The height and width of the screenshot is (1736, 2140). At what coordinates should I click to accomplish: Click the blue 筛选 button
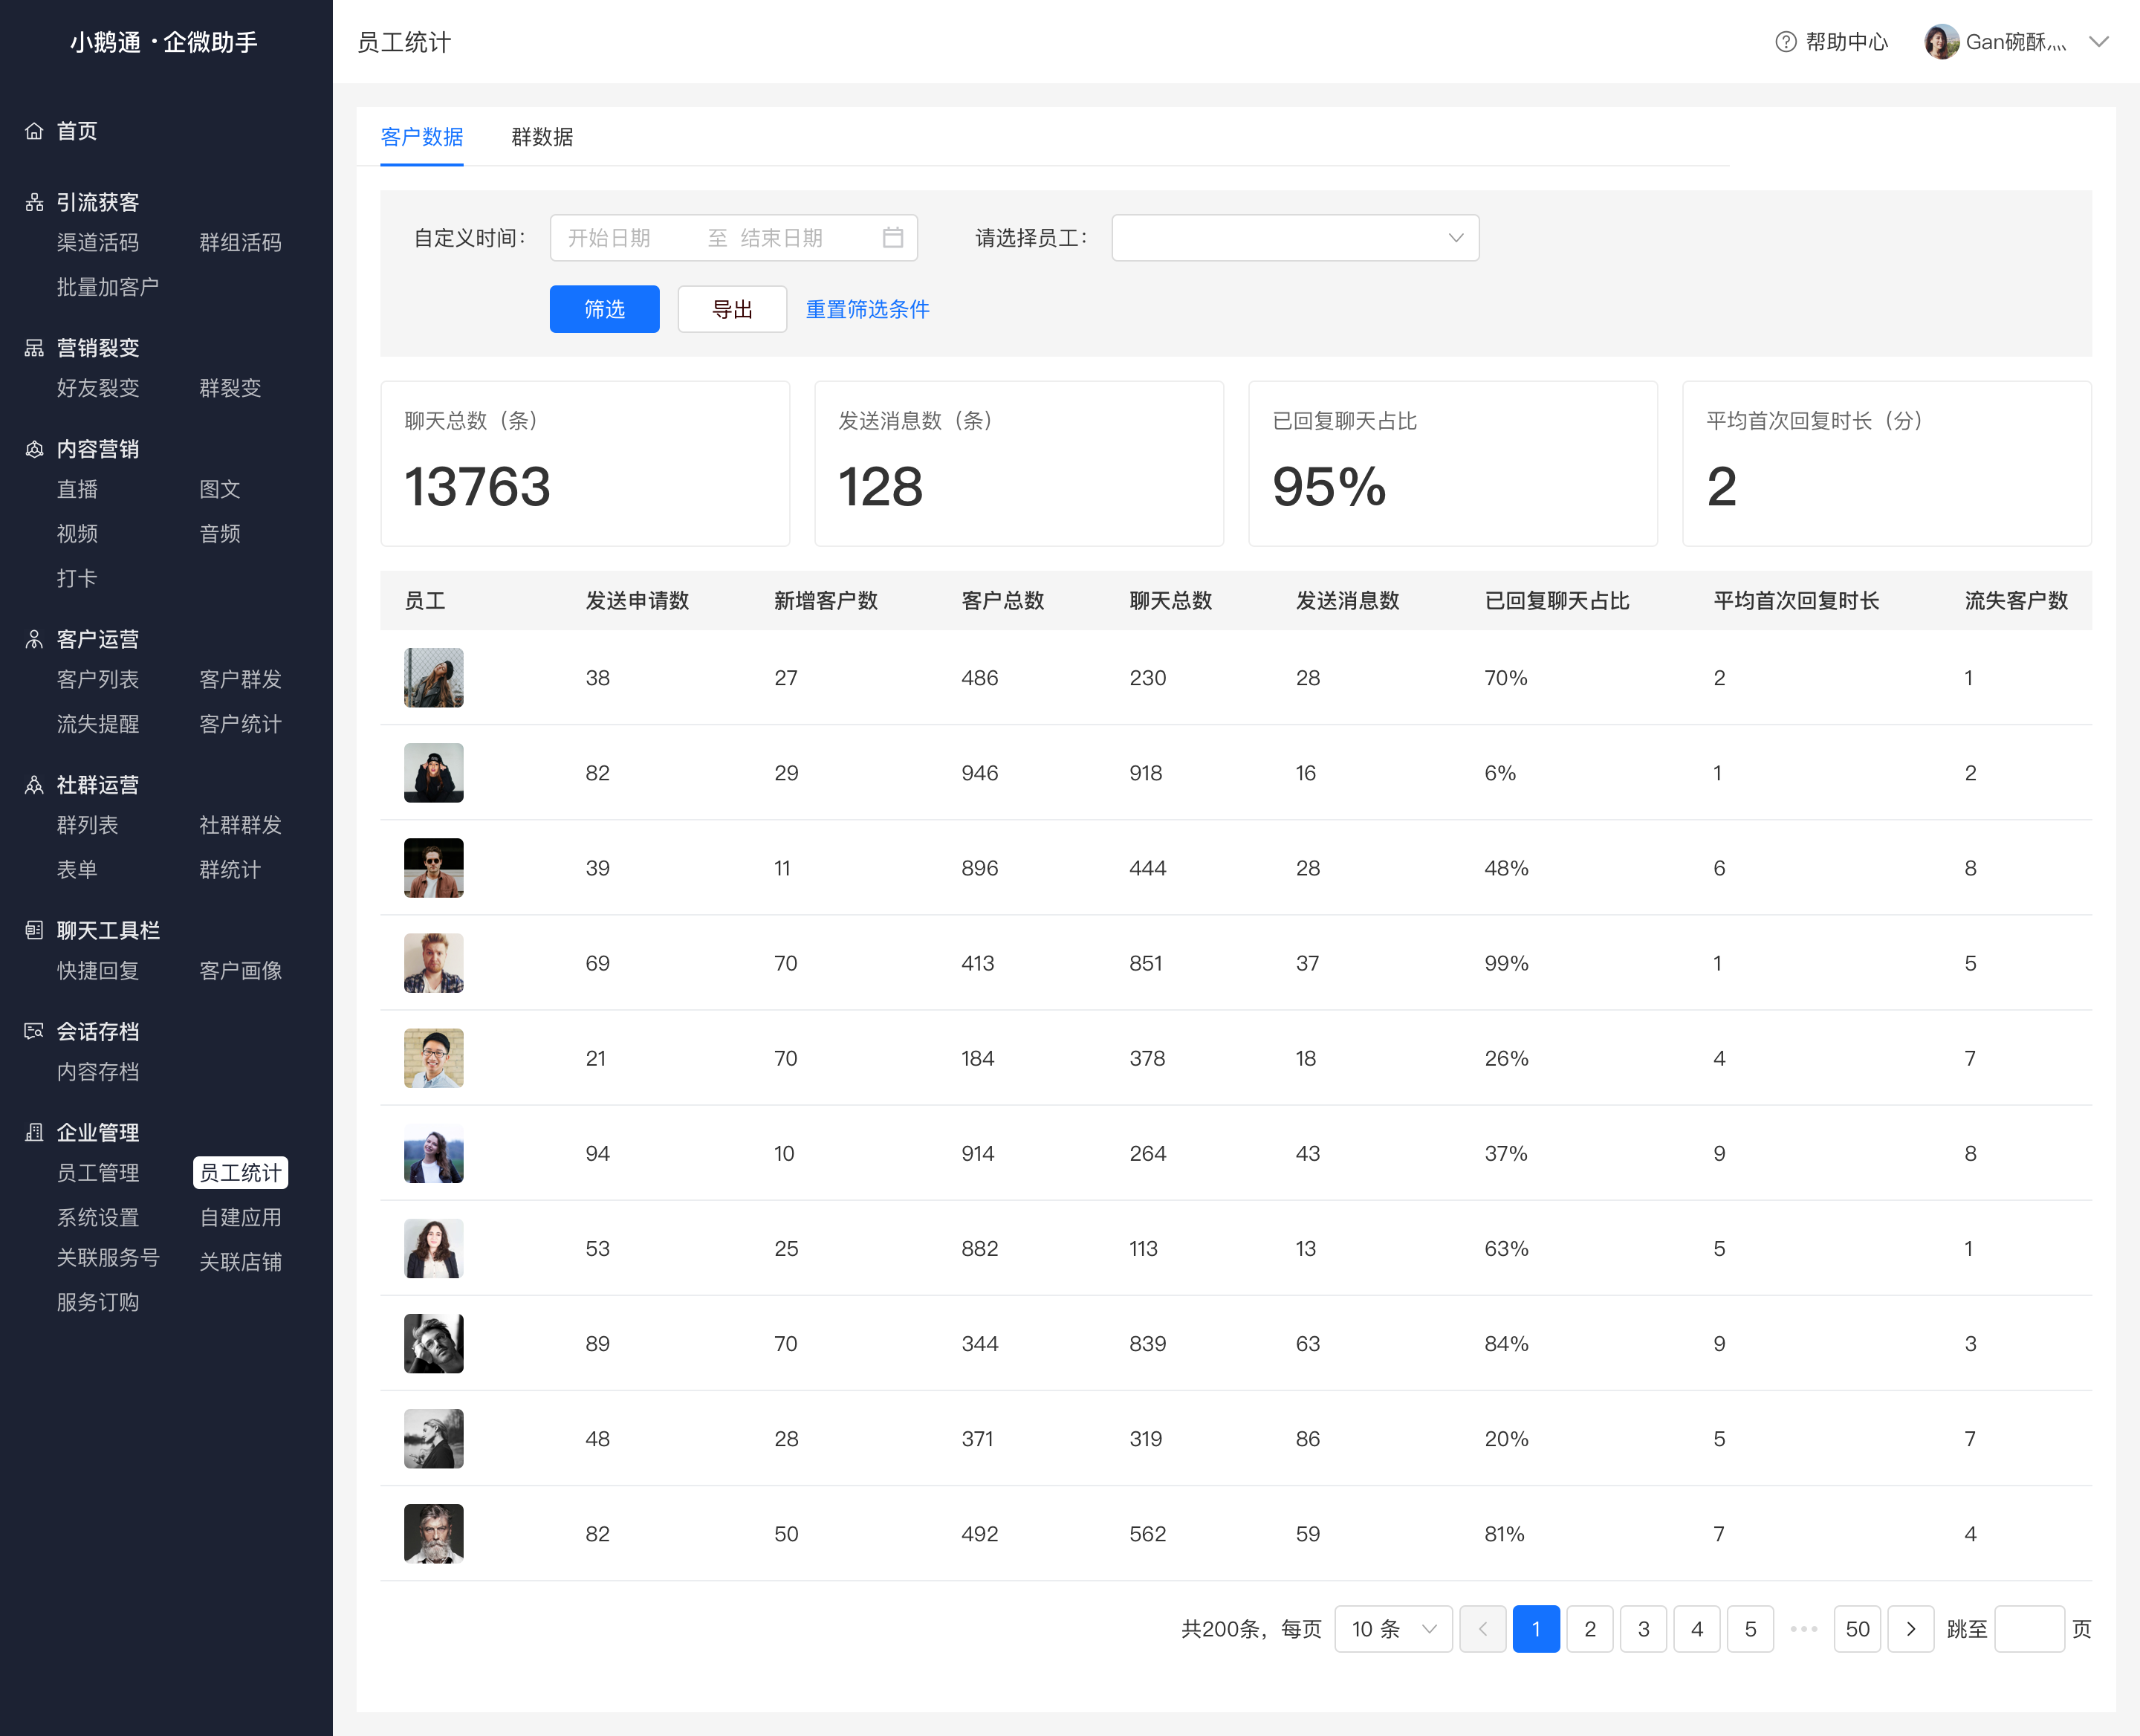[604, 309]
